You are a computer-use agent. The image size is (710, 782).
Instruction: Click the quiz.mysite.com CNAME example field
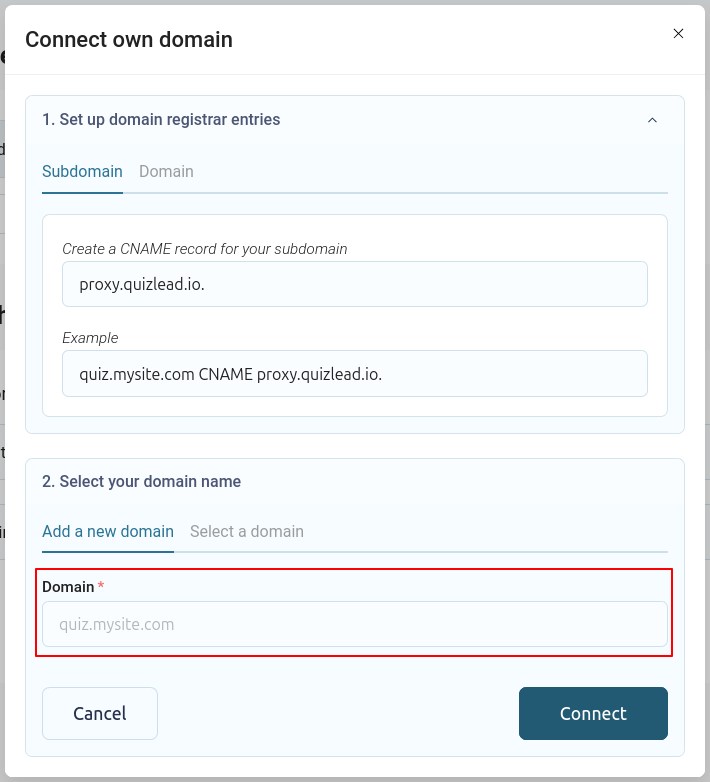tap(355, 374)
